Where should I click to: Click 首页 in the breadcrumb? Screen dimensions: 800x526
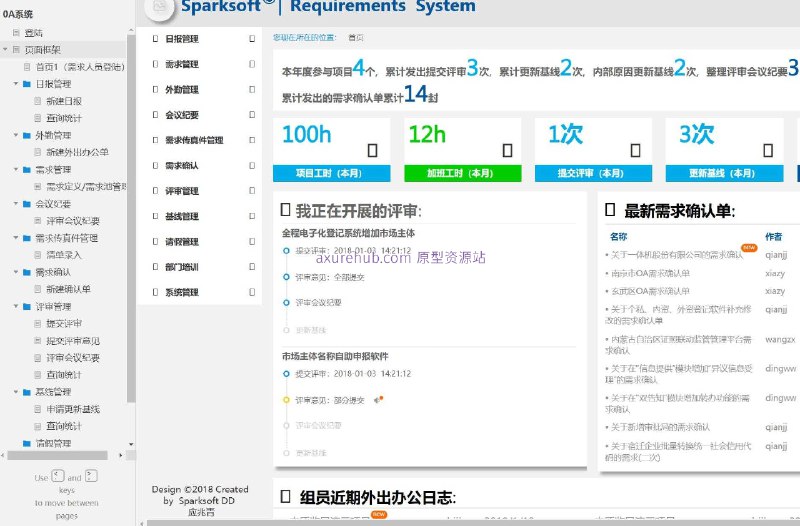356,38
